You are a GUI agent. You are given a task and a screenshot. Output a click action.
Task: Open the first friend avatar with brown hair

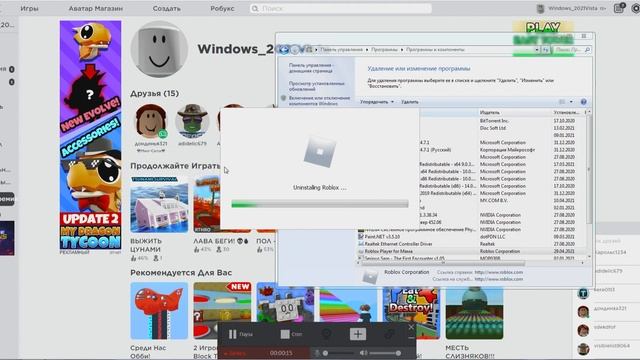pos(151,121)
